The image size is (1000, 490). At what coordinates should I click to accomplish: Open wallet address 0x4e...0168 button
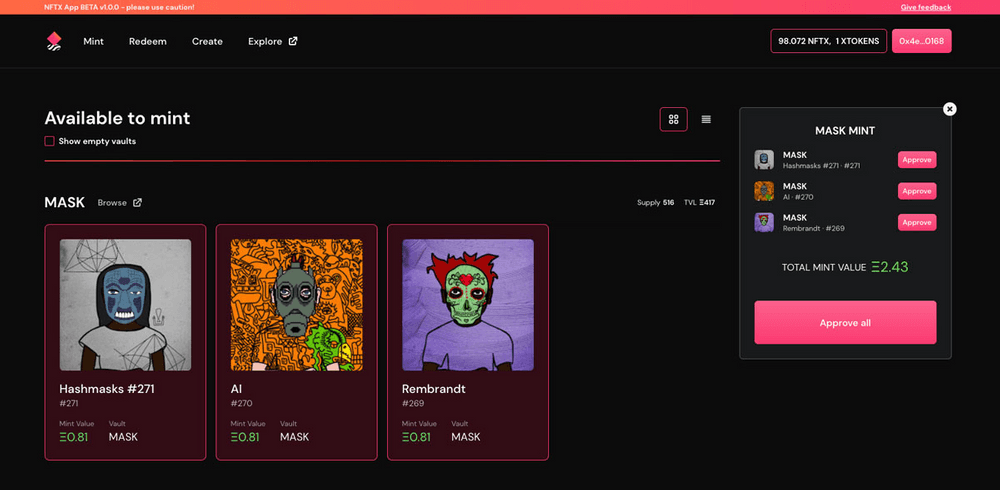921,41
